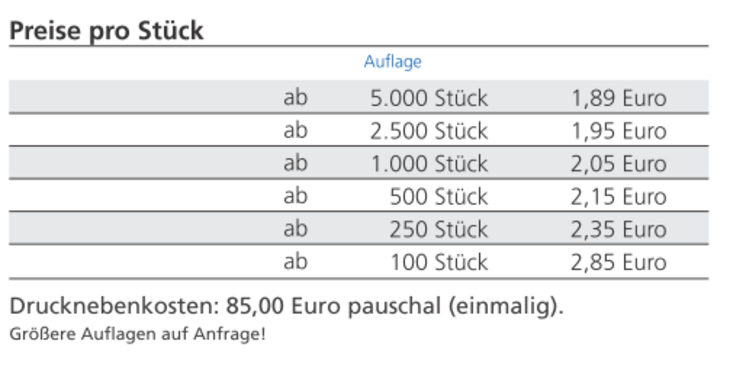
Task: Select the 1,89 Euro price
Action: click(619, 99)
